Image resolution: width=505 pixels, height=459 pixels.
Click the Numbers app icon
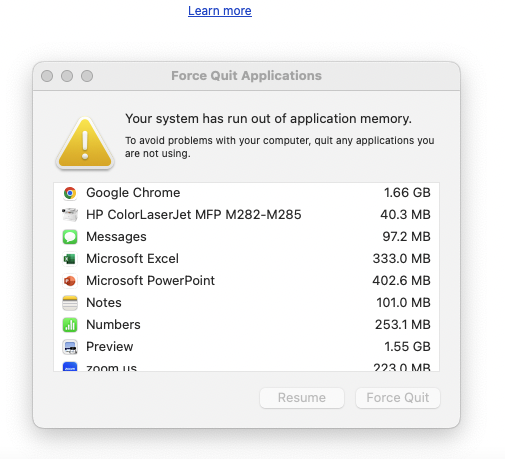(x=70, y=325)
